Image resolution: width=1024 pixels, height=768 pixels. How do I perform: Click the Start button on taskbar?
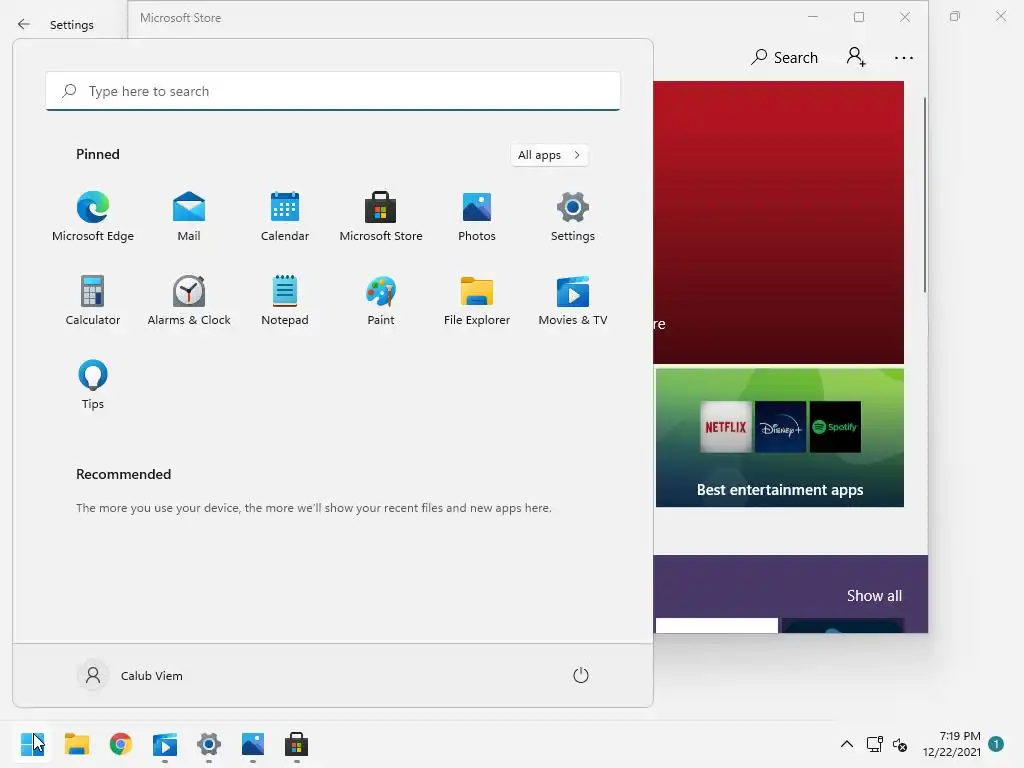click(x=32, y=744)
